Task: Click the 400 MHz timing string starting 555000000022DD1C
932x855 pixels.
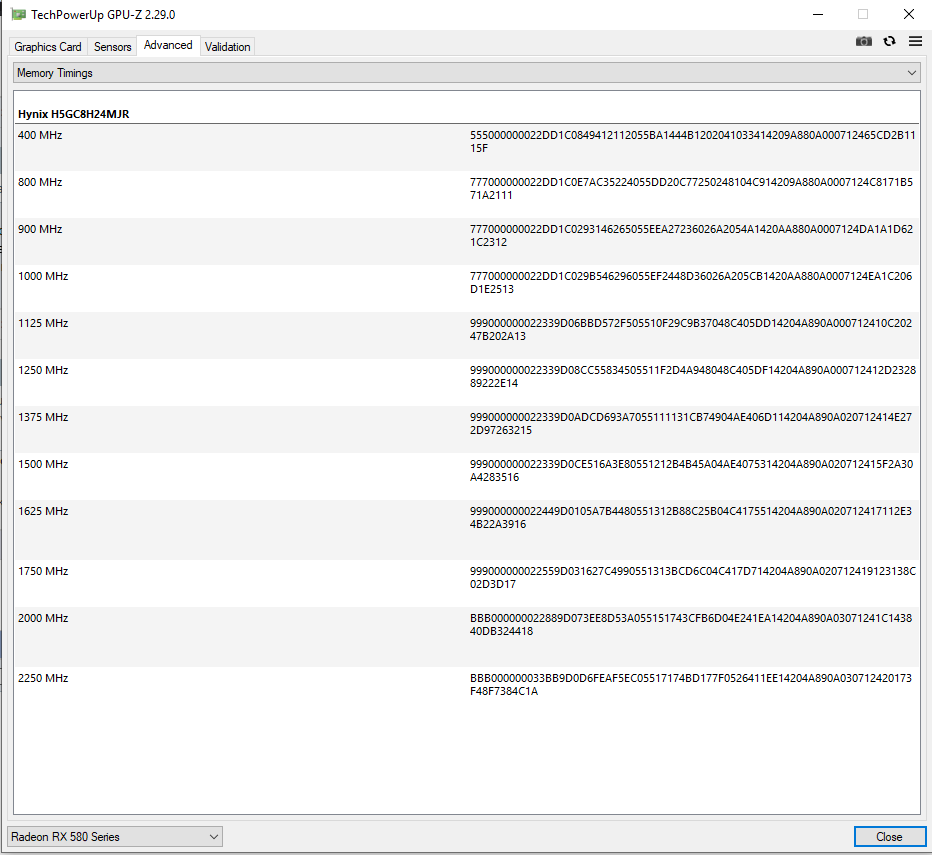Action: tap(692, 142)
